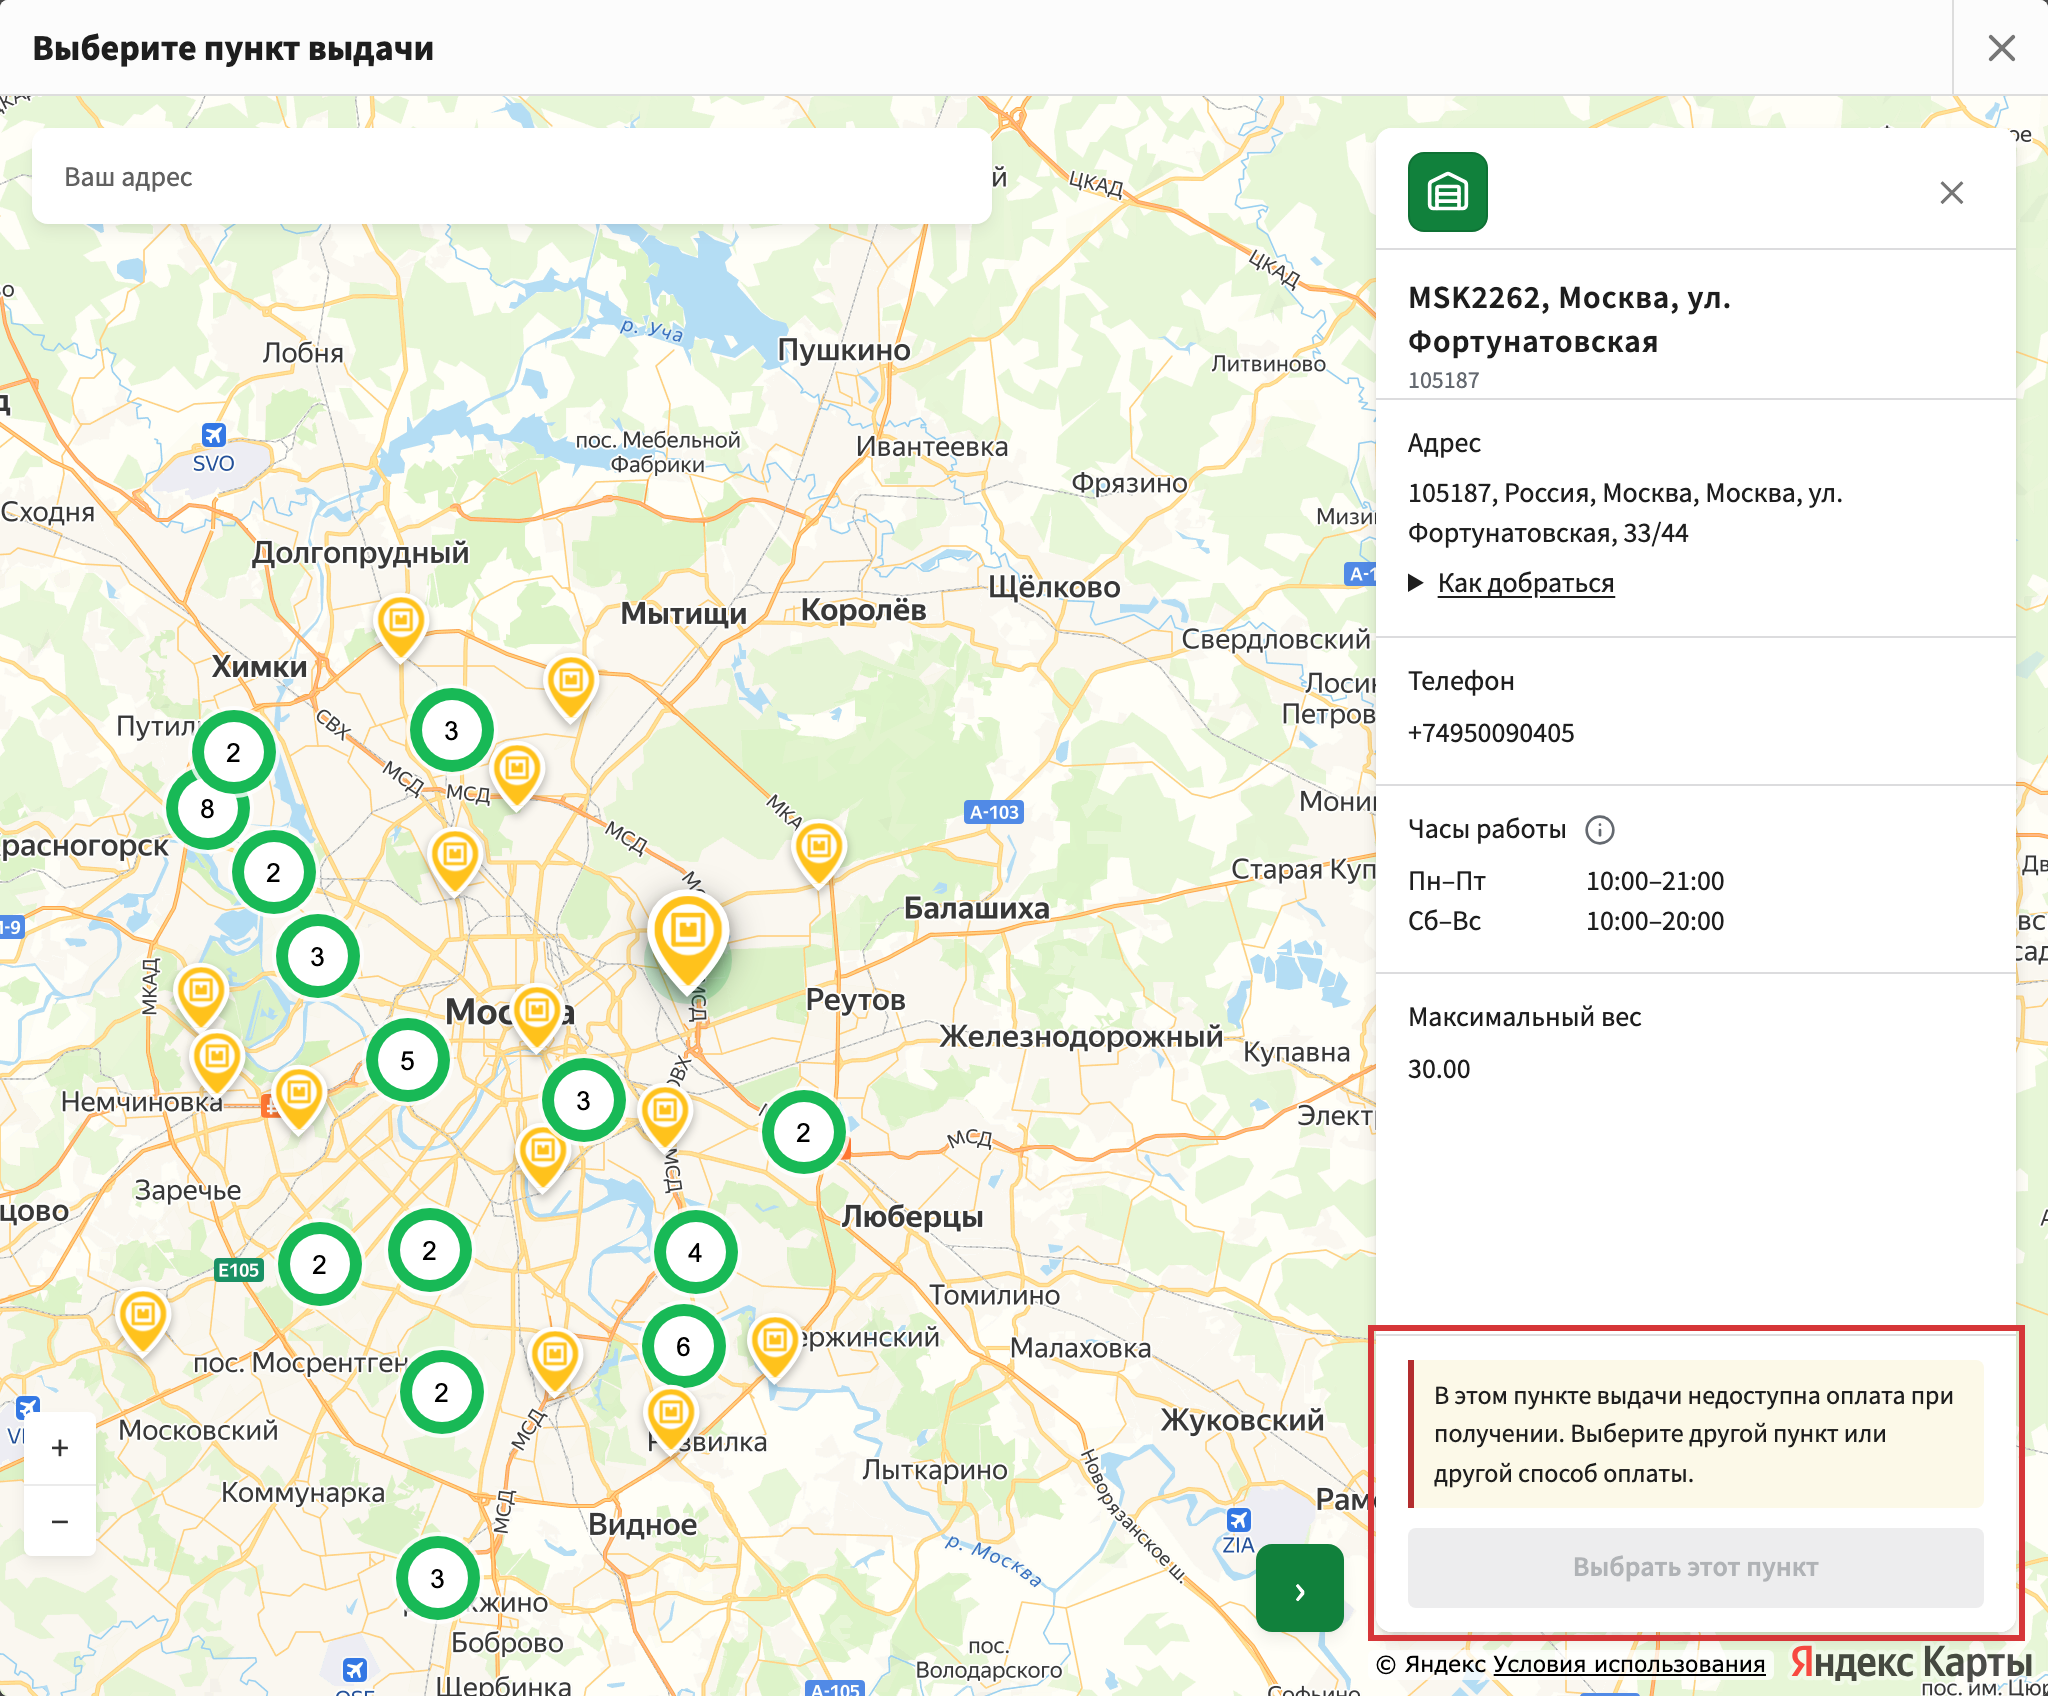
Task: Click the cluster marker showing 5
Action: 407,1060
